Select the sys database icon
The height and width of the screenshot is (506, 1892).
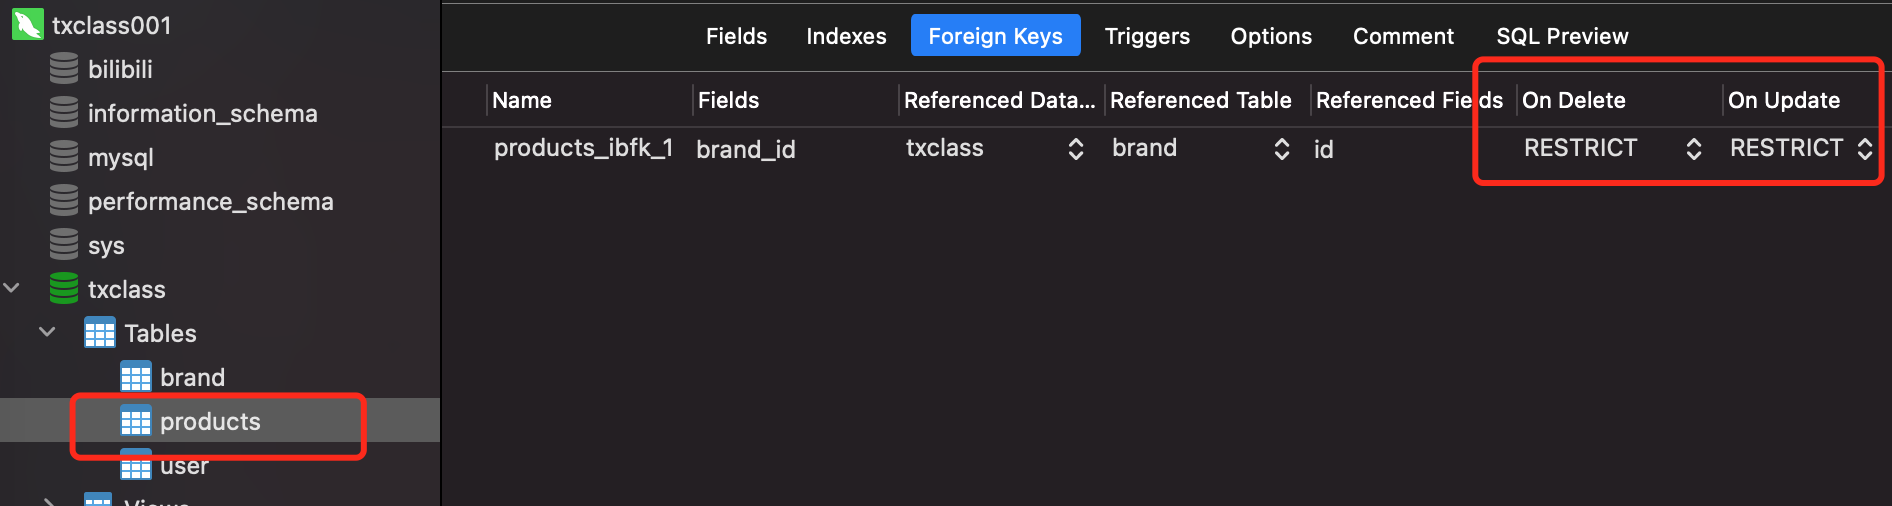pyautogui.click(x=64, y=245)
